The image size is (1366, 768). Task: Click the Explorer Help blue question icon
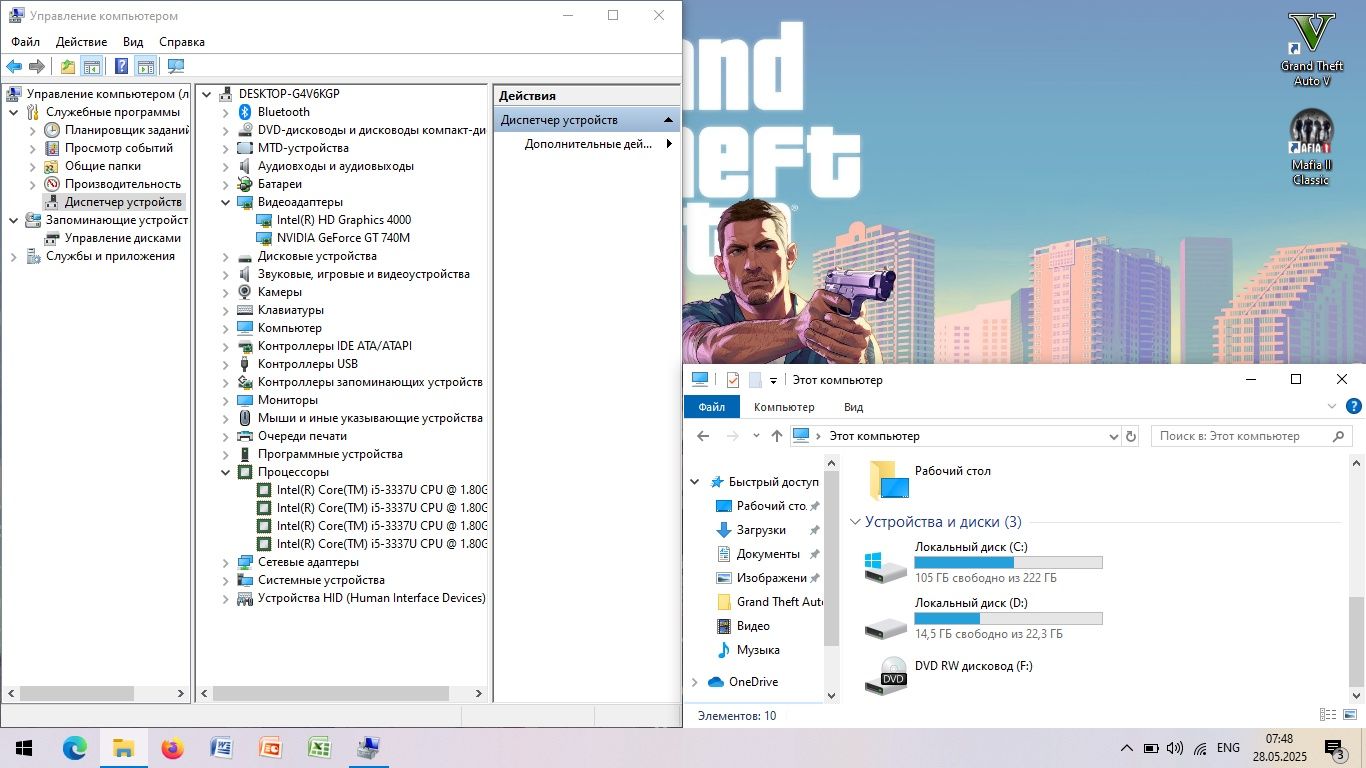click(x=1354, y=406)
